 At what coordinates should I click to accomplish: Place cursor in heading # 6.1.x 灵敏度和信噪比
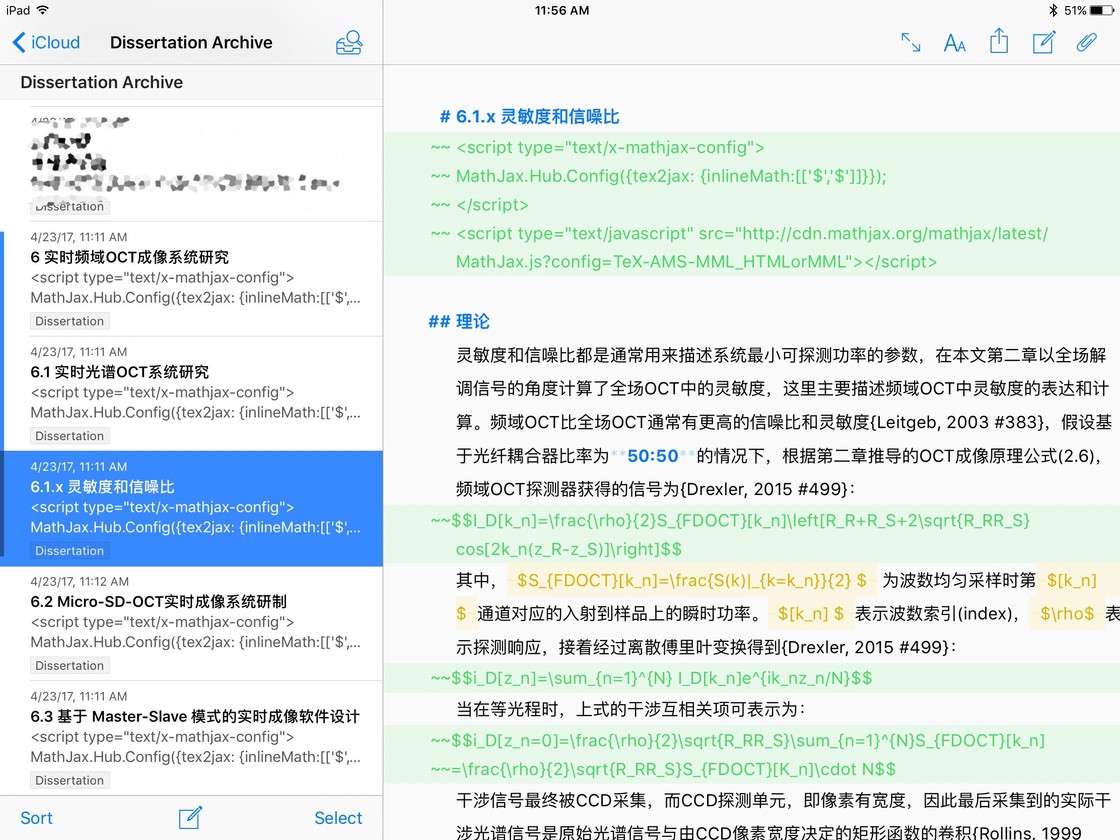[x=529, y=116]
